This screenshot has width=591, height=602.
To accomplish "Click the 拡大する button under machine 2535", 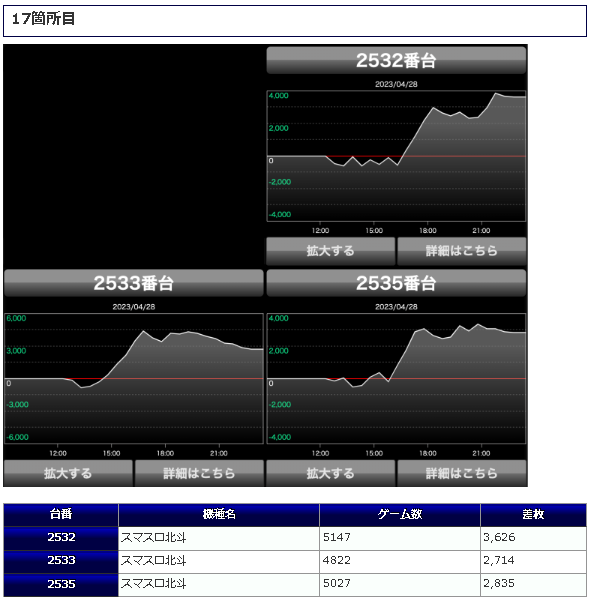I will (x=331, y=473).
